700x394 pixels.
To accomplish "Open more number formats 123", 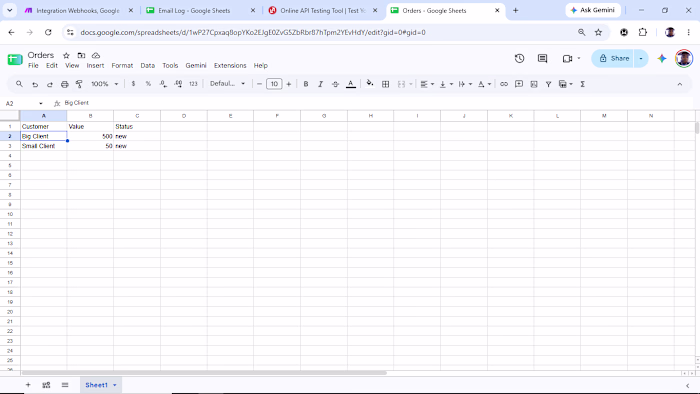I will [x=193, y=84].
